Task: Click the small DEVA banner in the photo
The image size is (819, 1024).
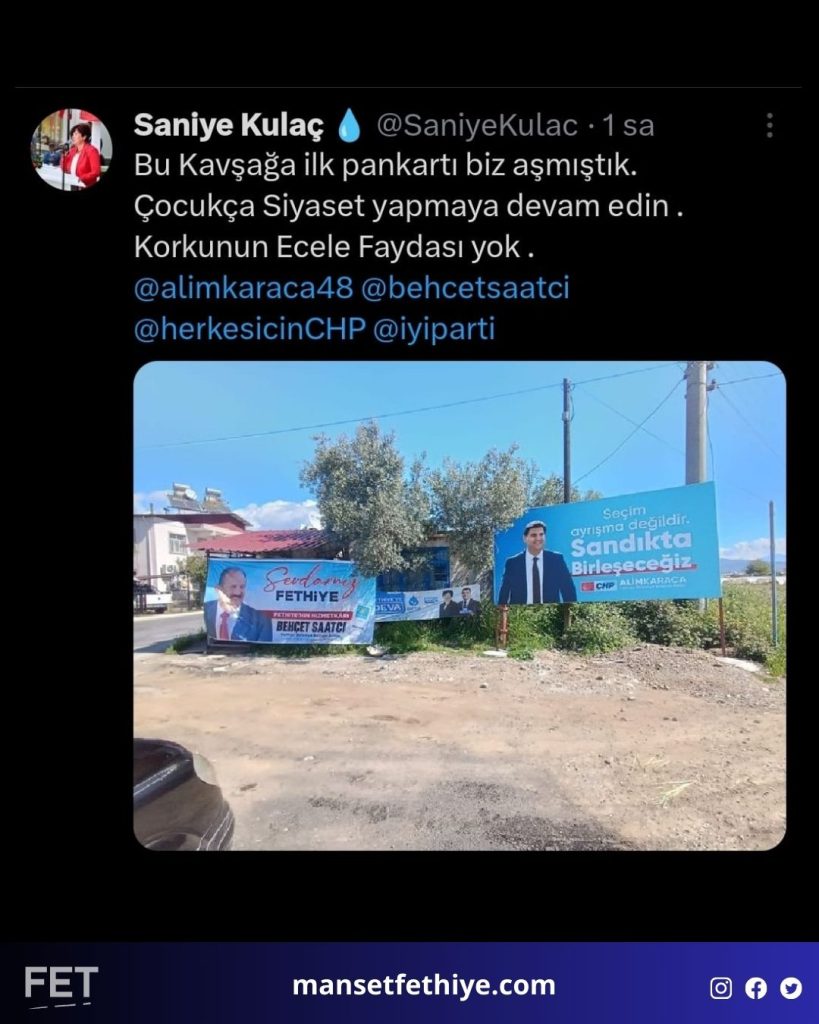Action: pos(428,603)
